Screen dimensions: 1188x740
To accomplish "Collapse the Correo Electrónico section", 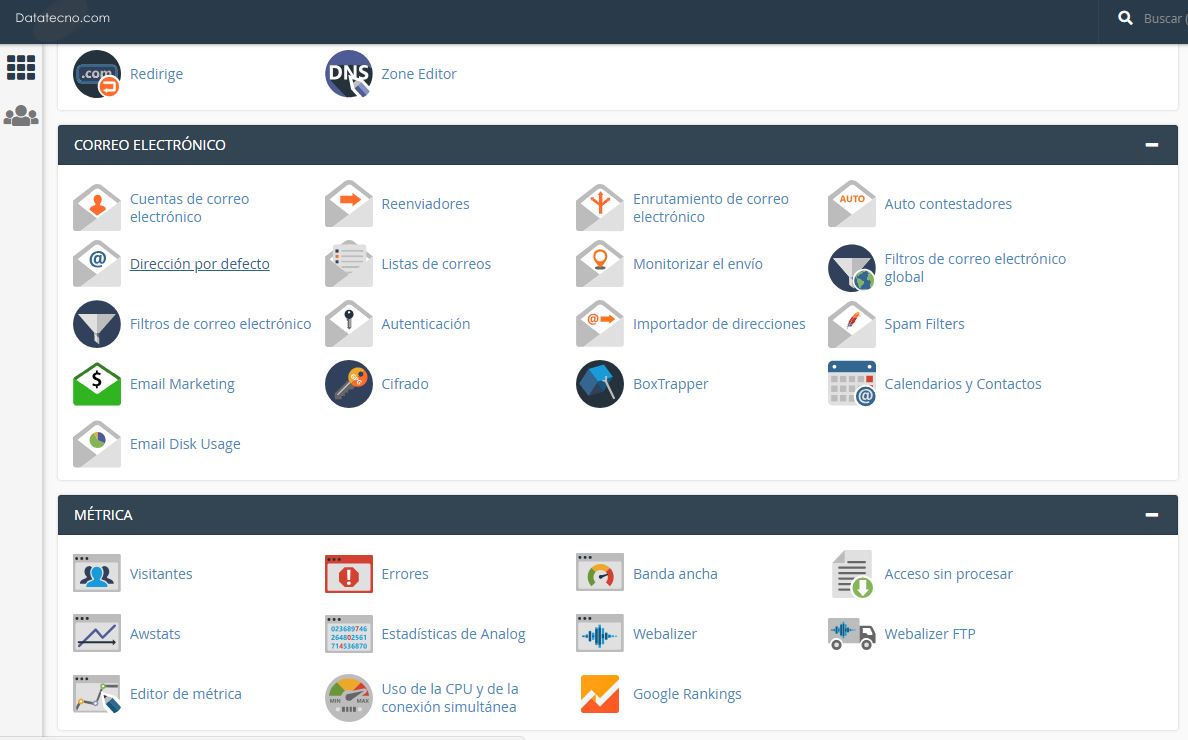I will [x=1152, y=145].
